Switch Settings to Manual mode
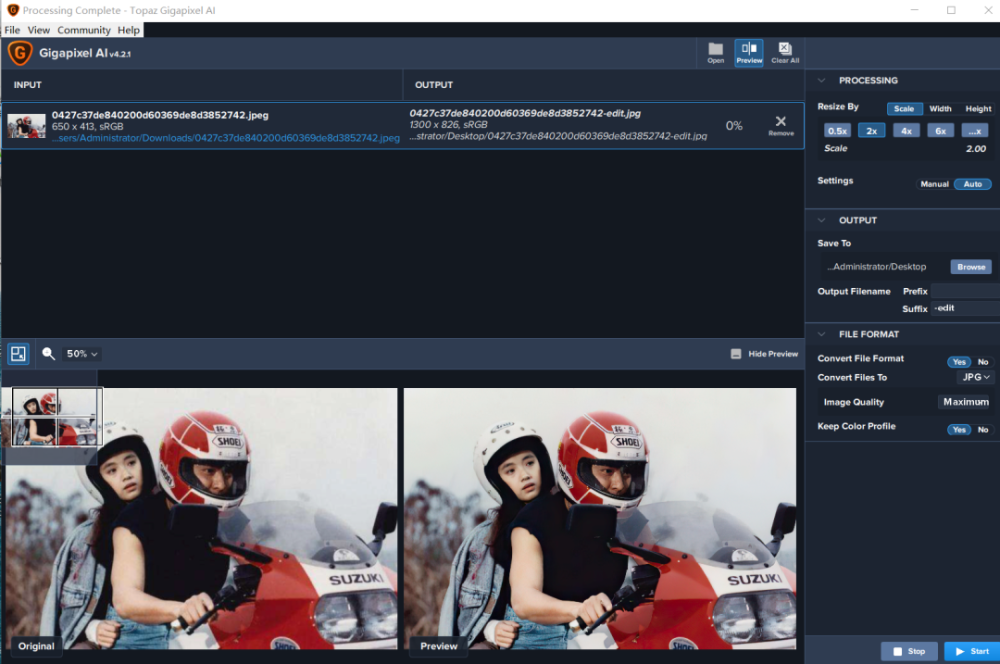This screenshot has width=1000, height=664. [x=934, y=184]
